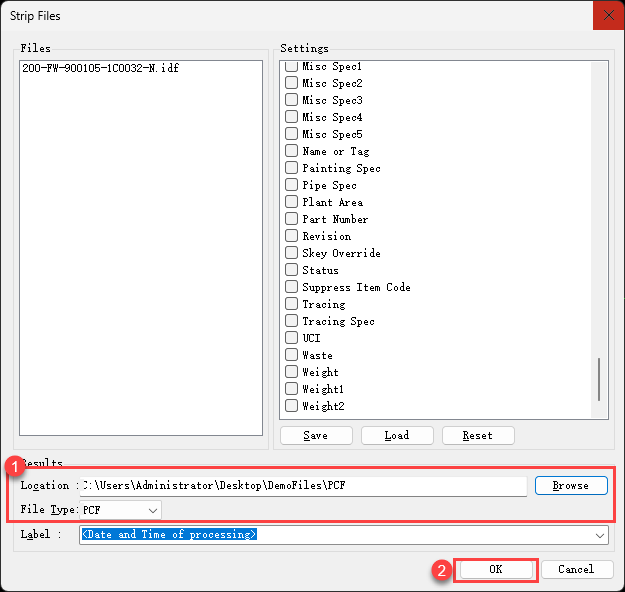This screenshot has height=592, width=625.
Task: Toggle the UCI checkbox
Action: (x=292, y=338)
